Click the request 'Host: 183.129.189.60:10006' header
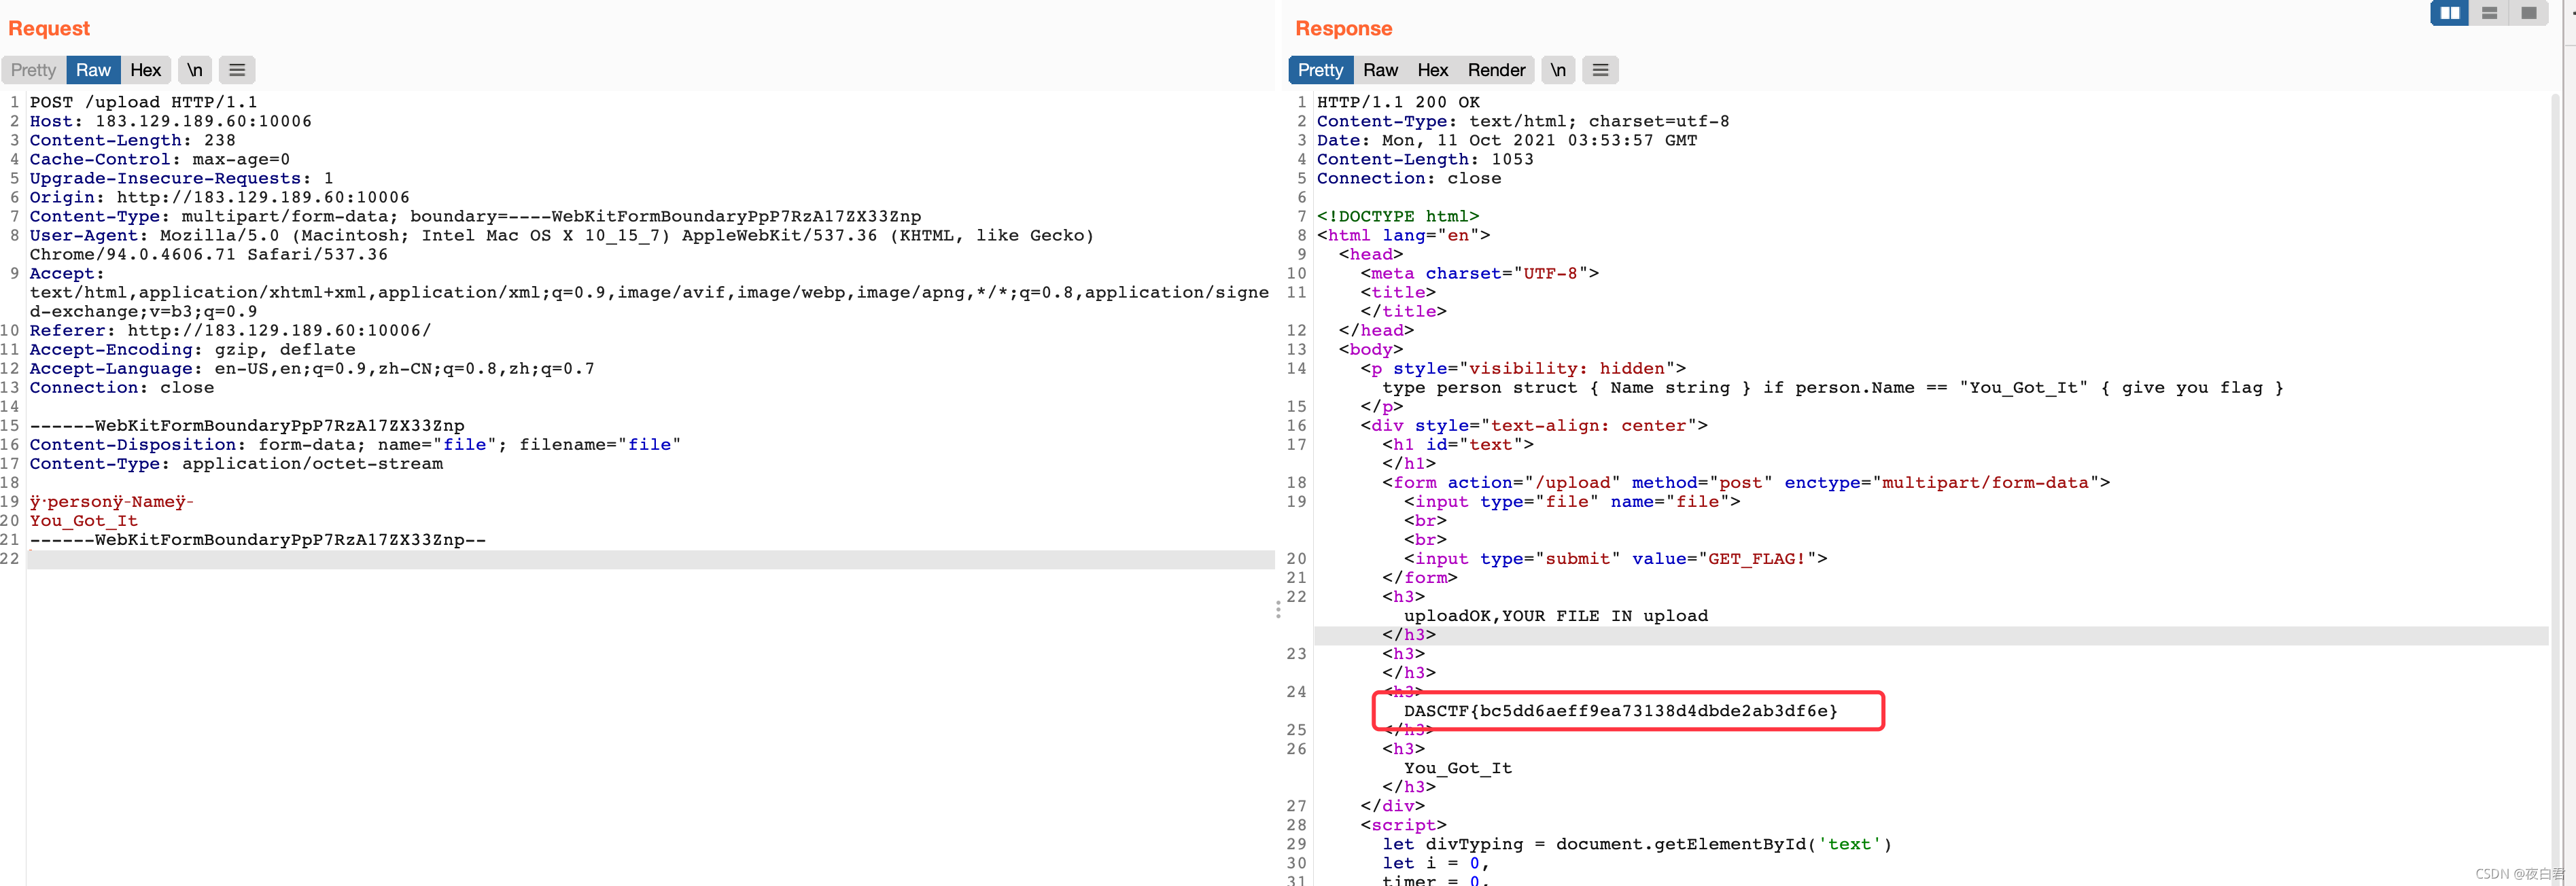 (x=170, y=121)
